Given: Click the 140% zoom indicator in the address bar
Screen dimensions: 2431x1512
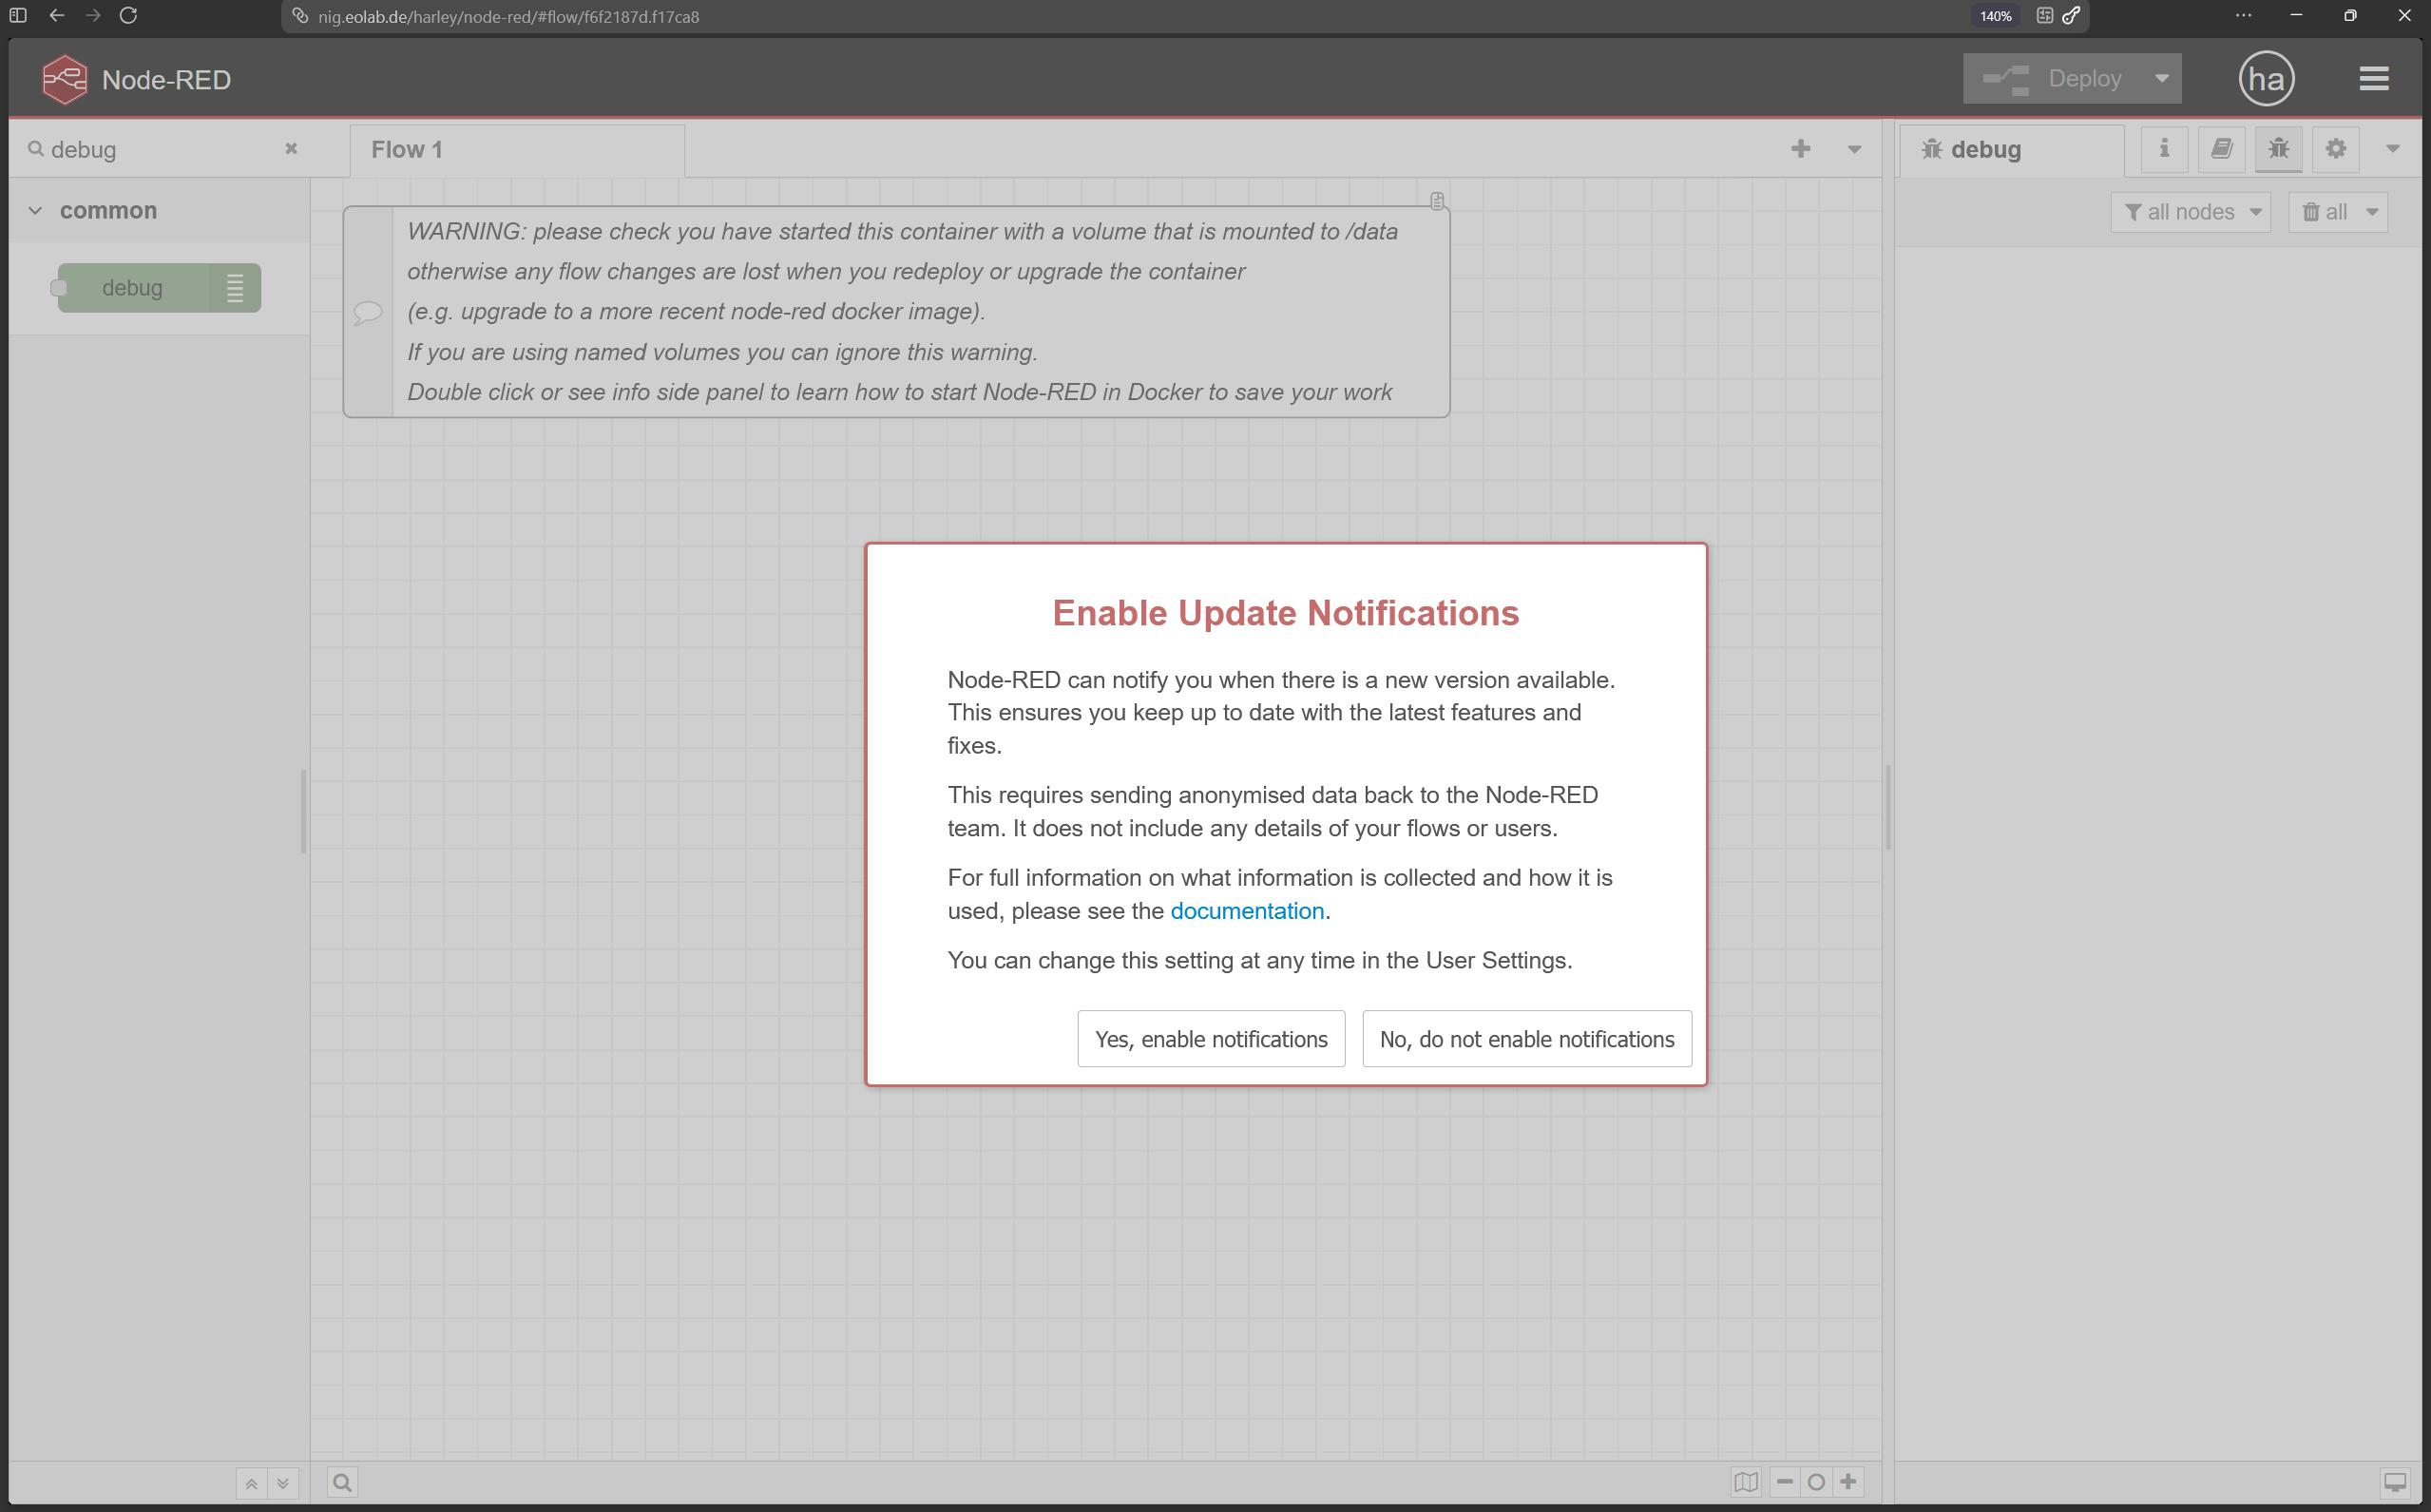Looking at the screenshot, I should [x=1995, y=16].
